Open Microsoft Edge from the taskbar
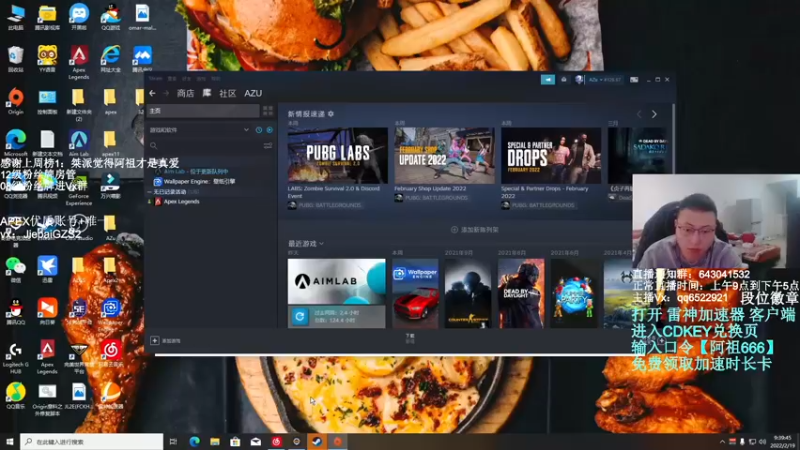The width and height of the screenshot is (800, 450). [194, 441]
